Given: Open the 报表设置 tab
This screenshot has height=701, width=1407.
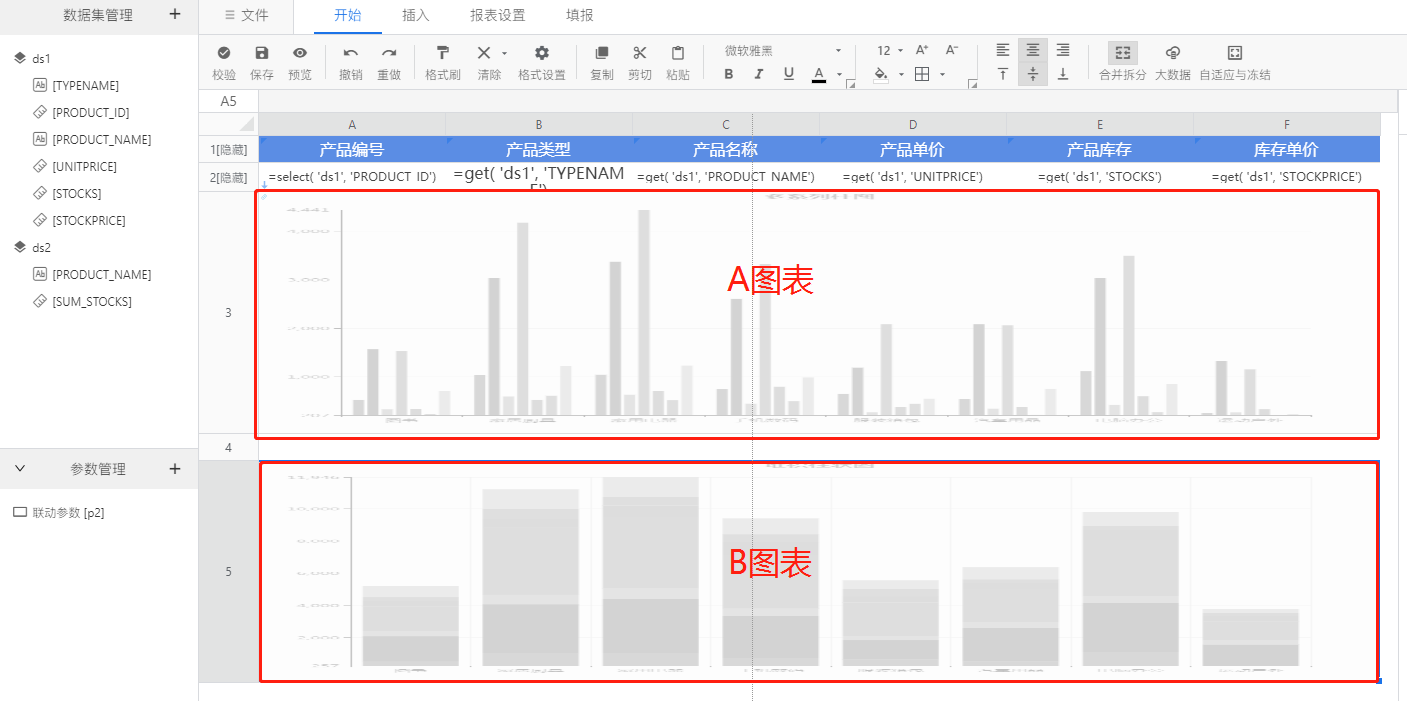Looking at the screenshot, I should point(497,15).
